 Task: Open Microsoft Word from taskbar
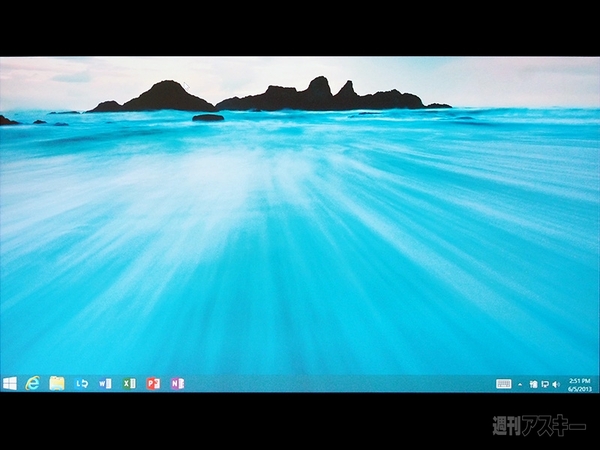[105, 383]
